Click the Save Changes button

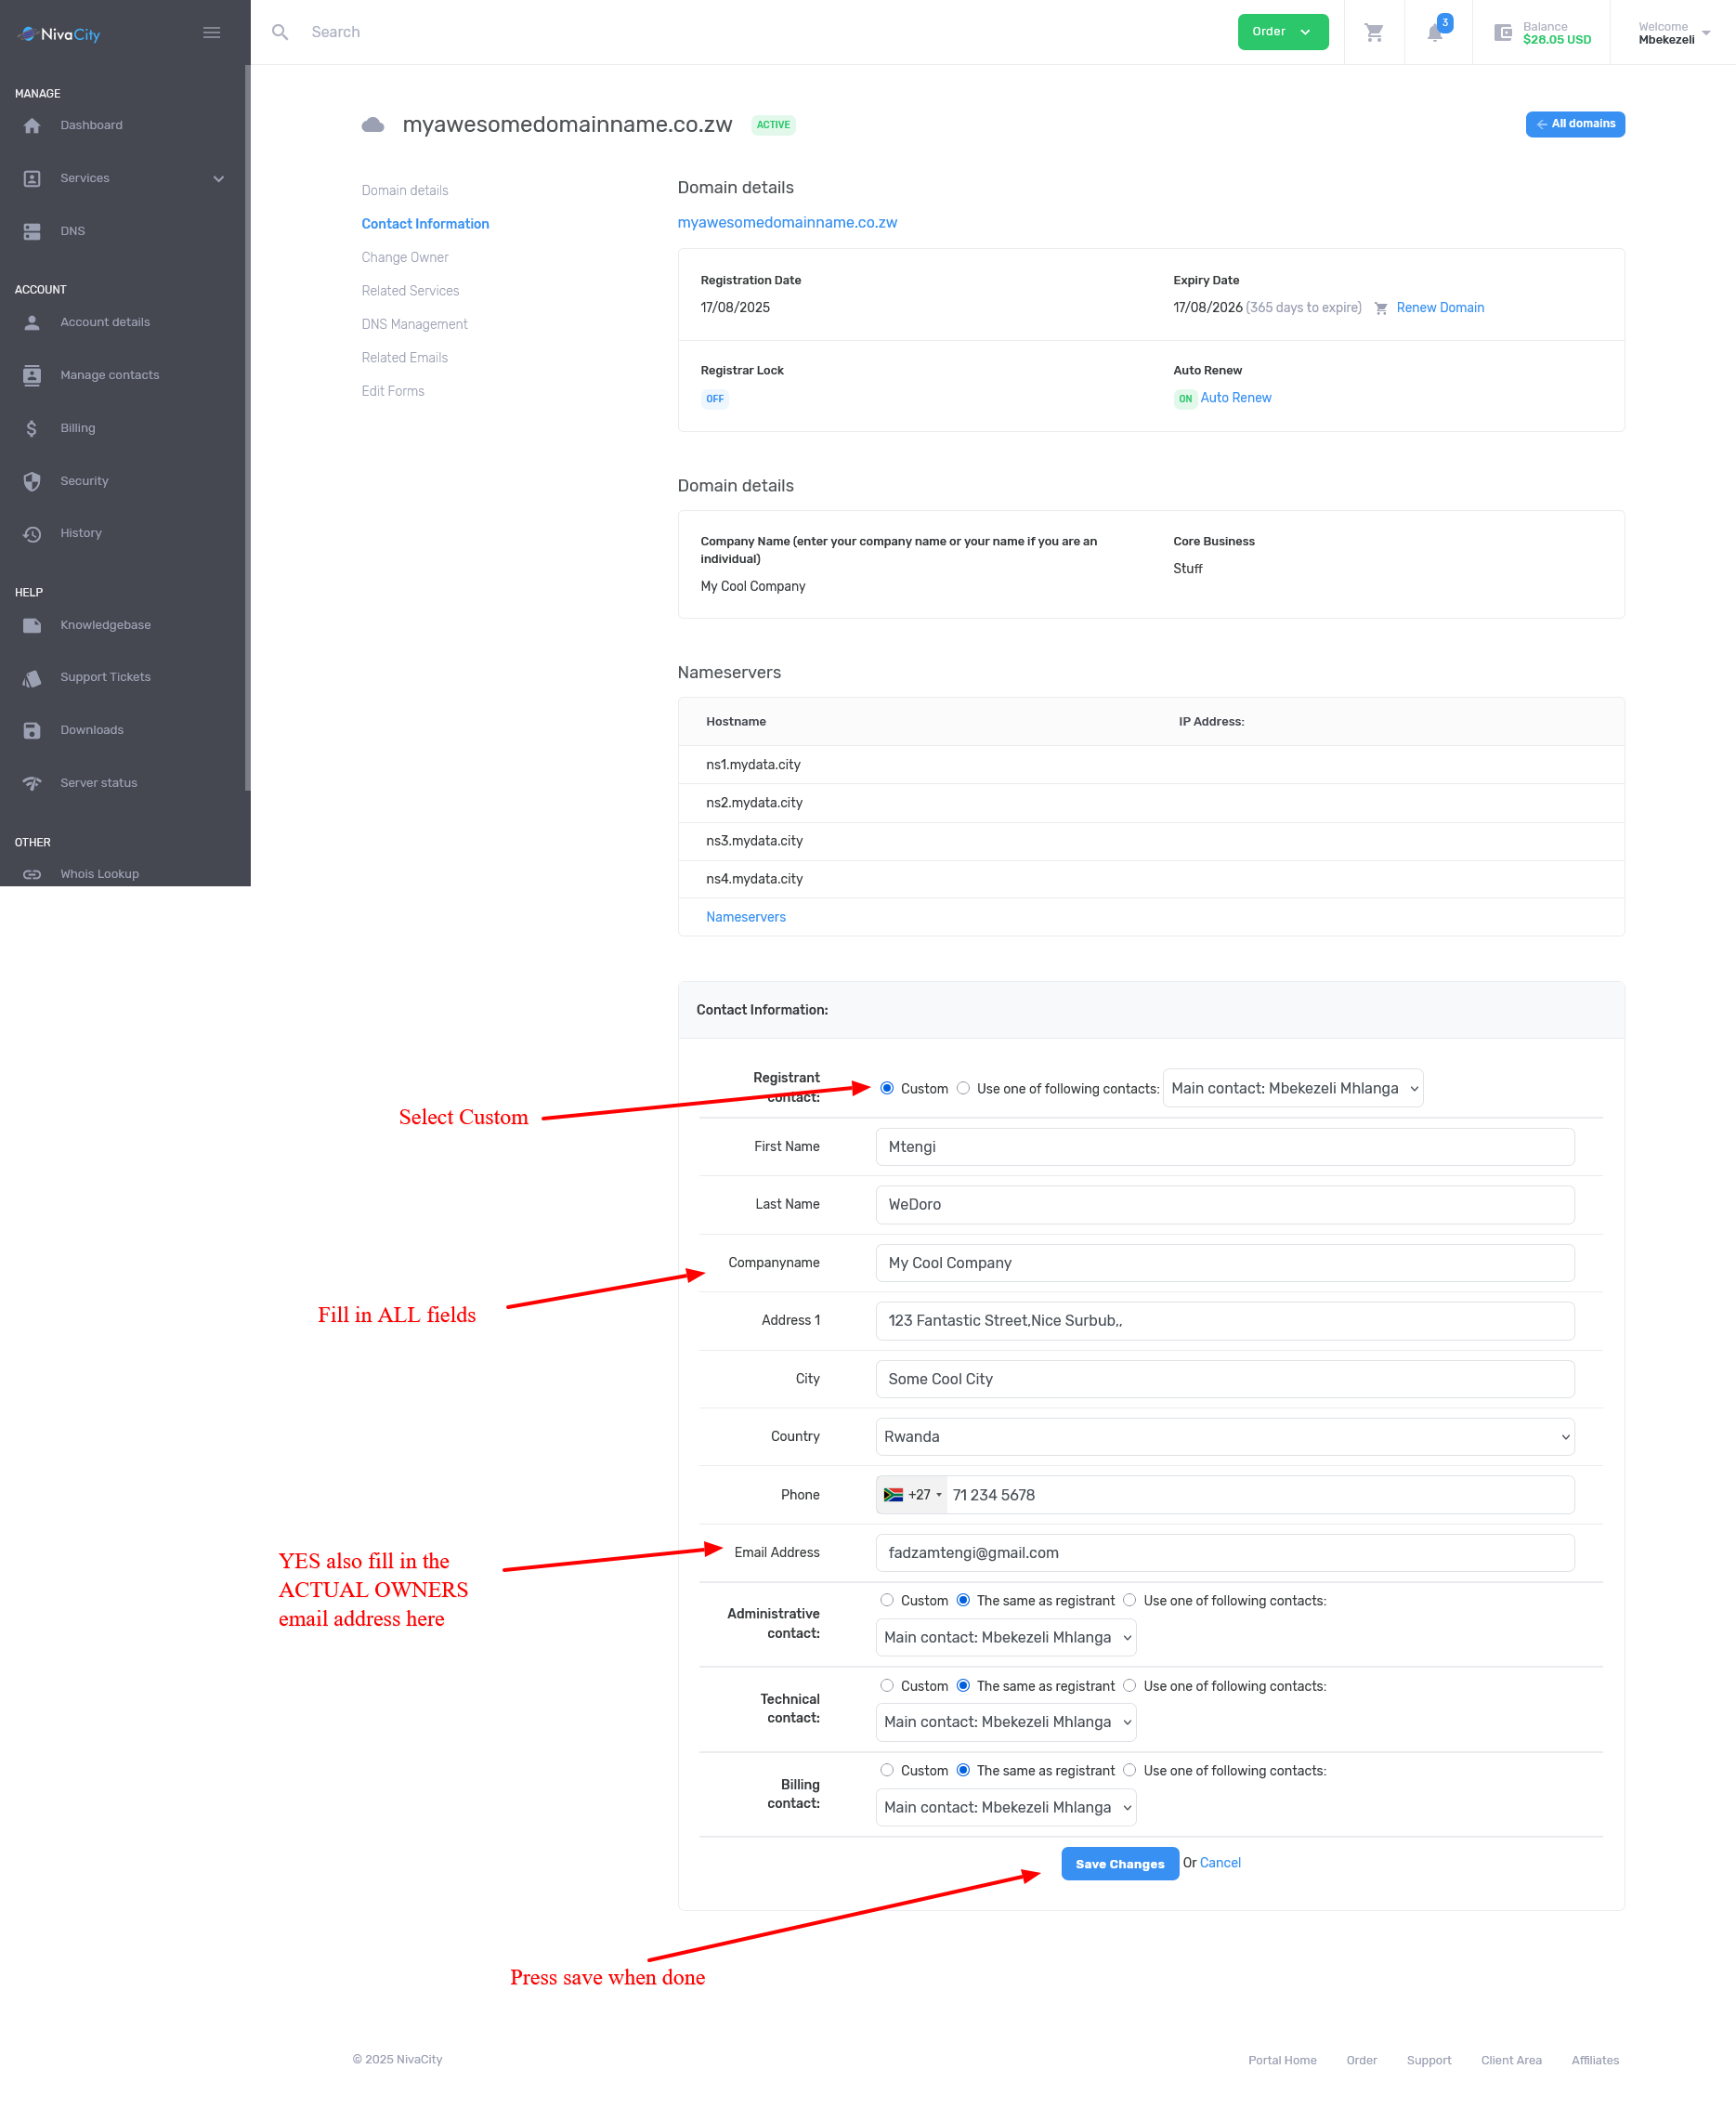click(x=1119, y=1864)
